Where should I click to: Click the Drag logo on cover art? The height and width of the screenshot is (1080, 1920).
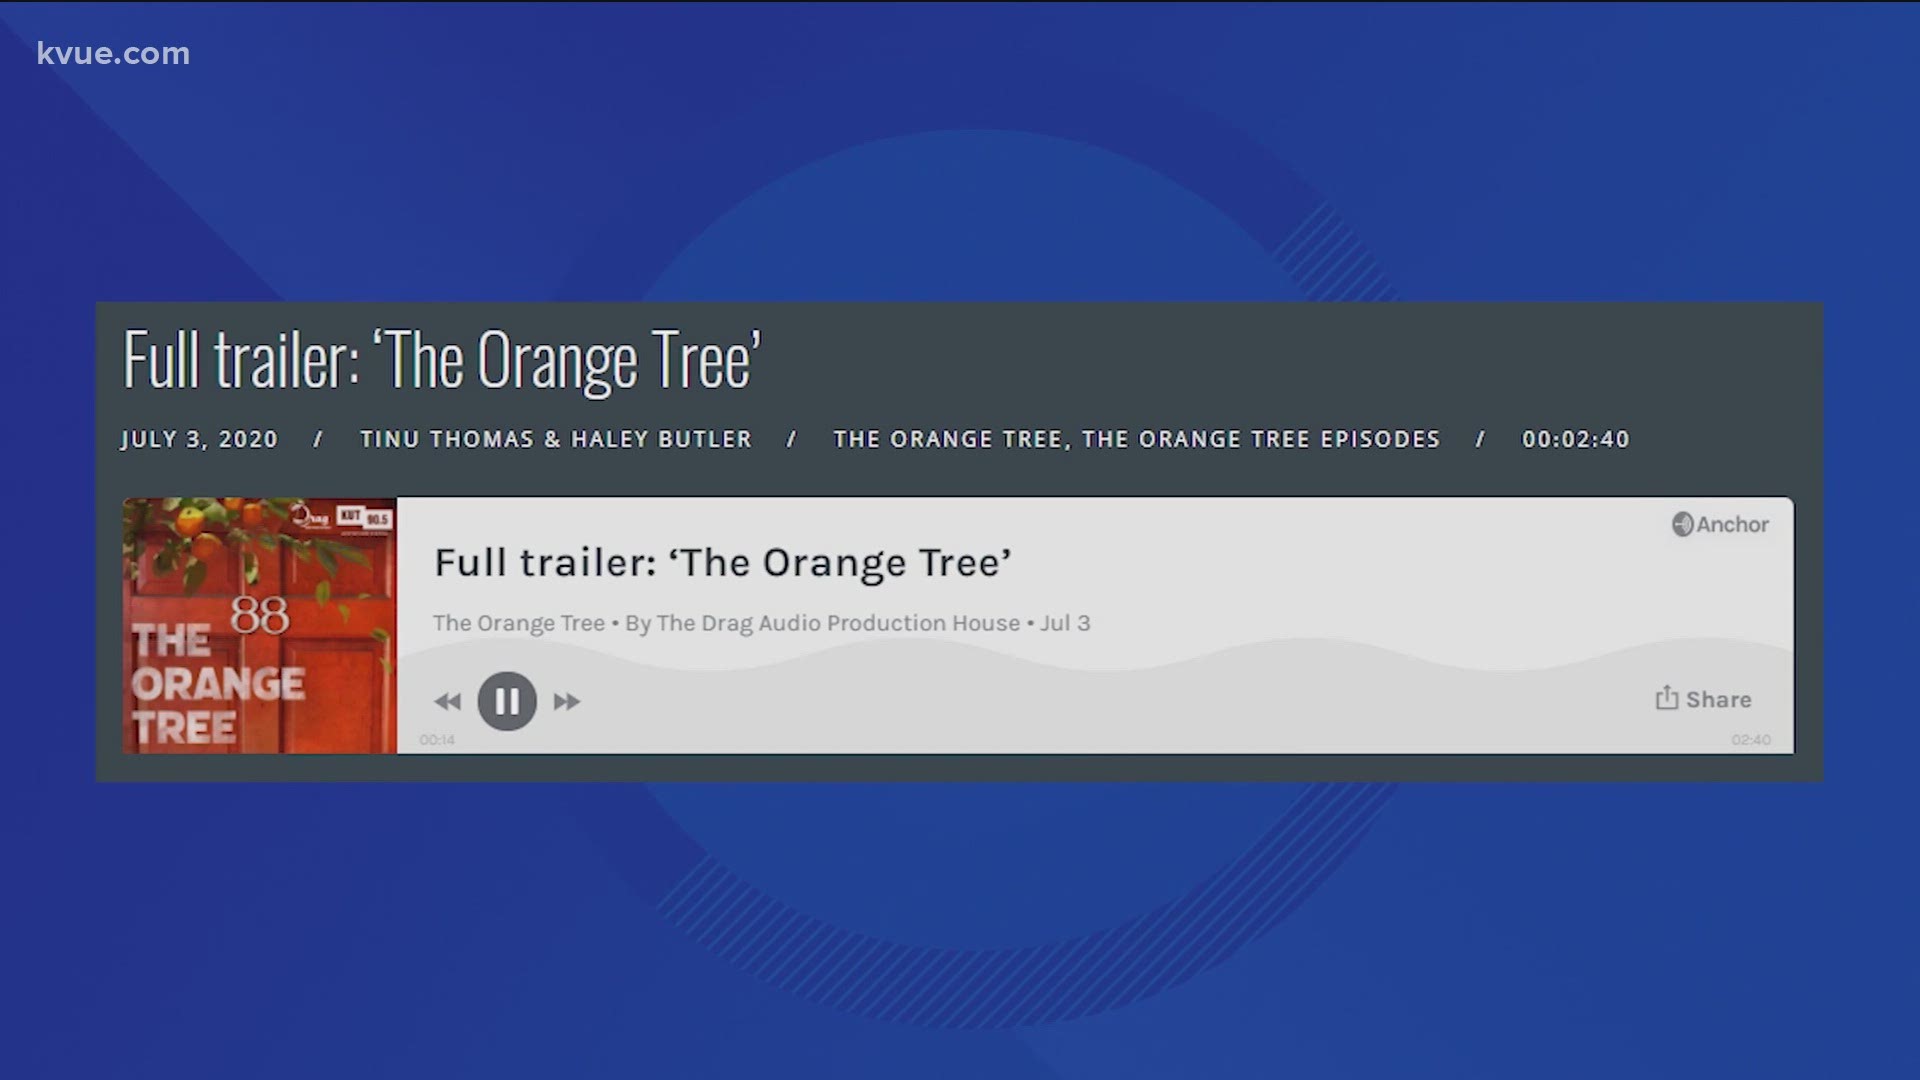[311, 516]
